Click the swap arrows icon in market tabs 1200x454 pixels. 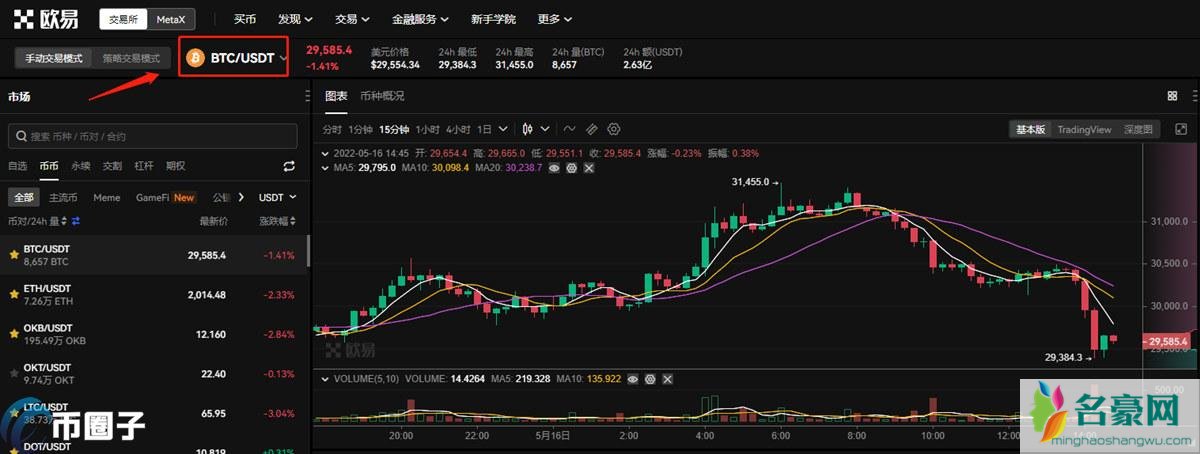pyautogui.click(x=290, y=166)
